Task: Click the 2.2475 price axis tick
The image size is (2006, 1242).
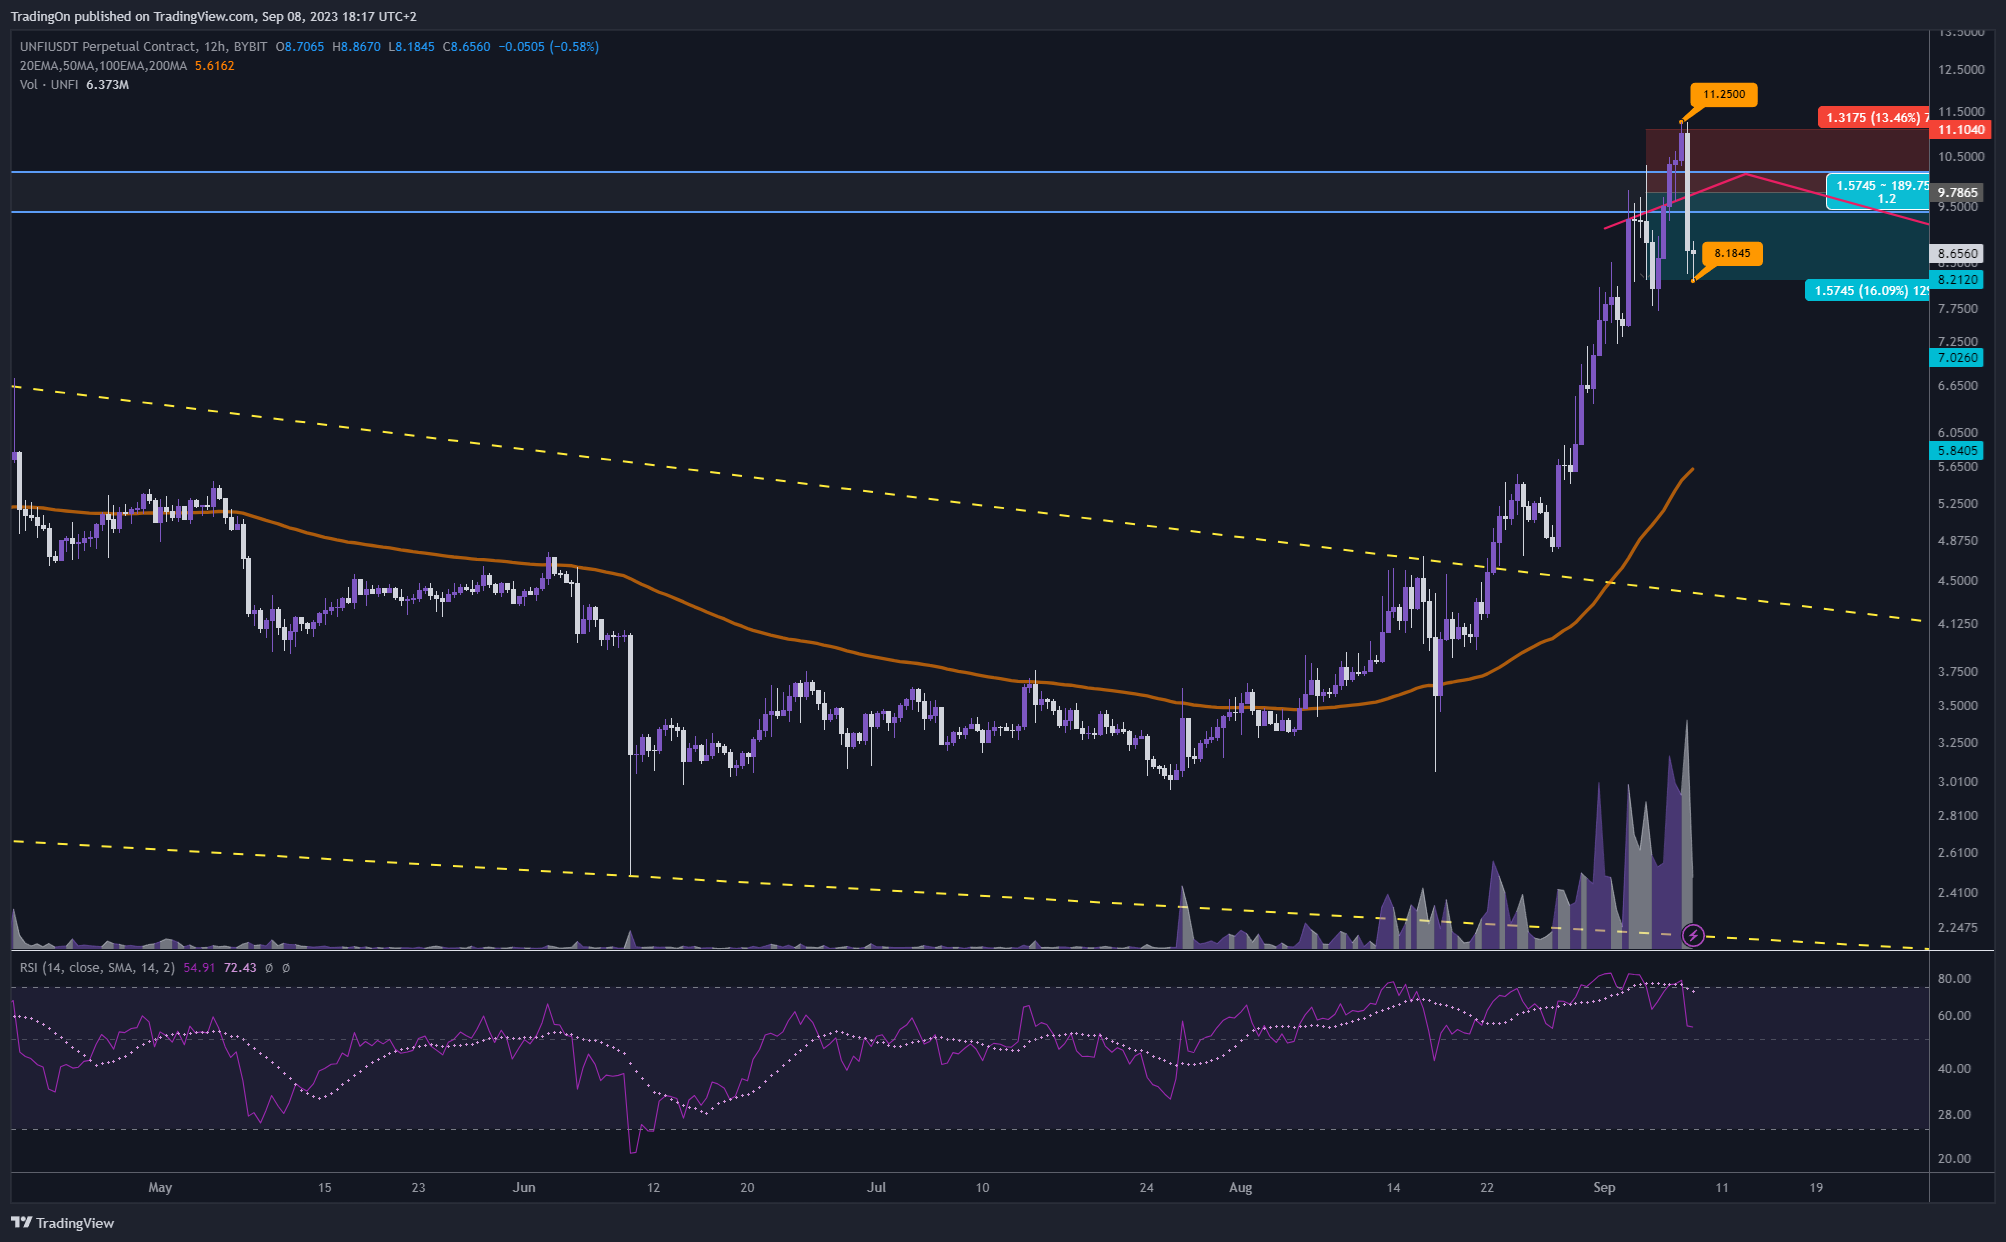Action: 1957,927
